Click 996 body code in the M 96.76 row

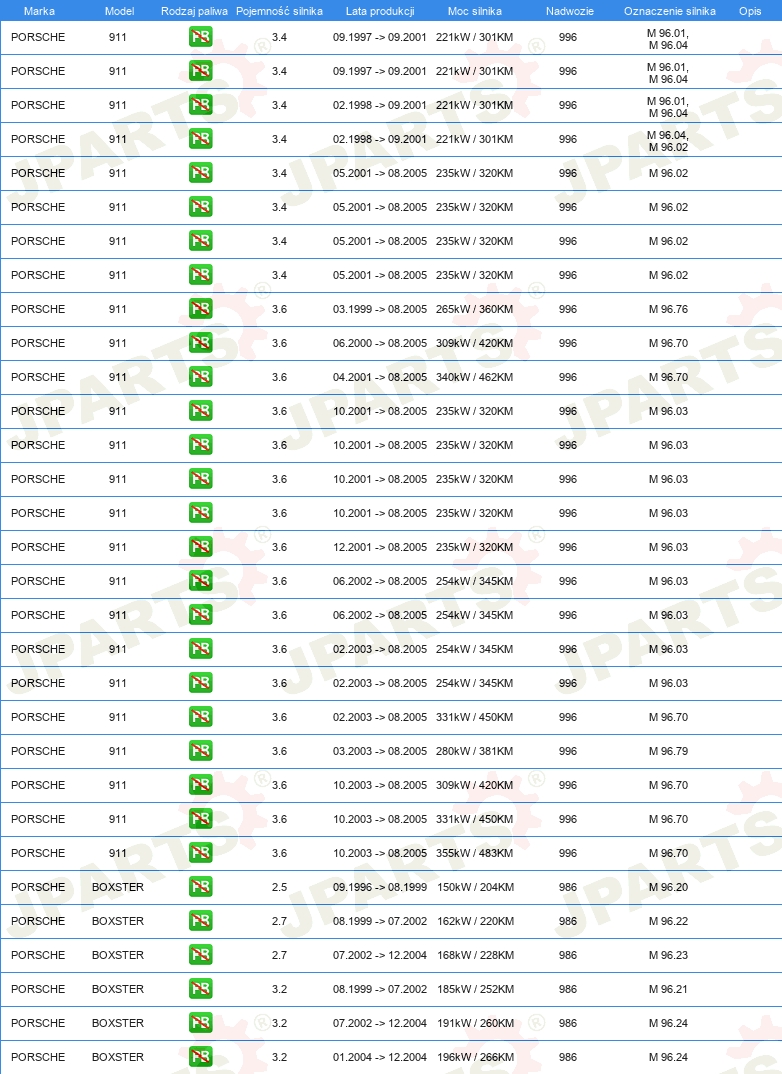[x=568, y=309]
